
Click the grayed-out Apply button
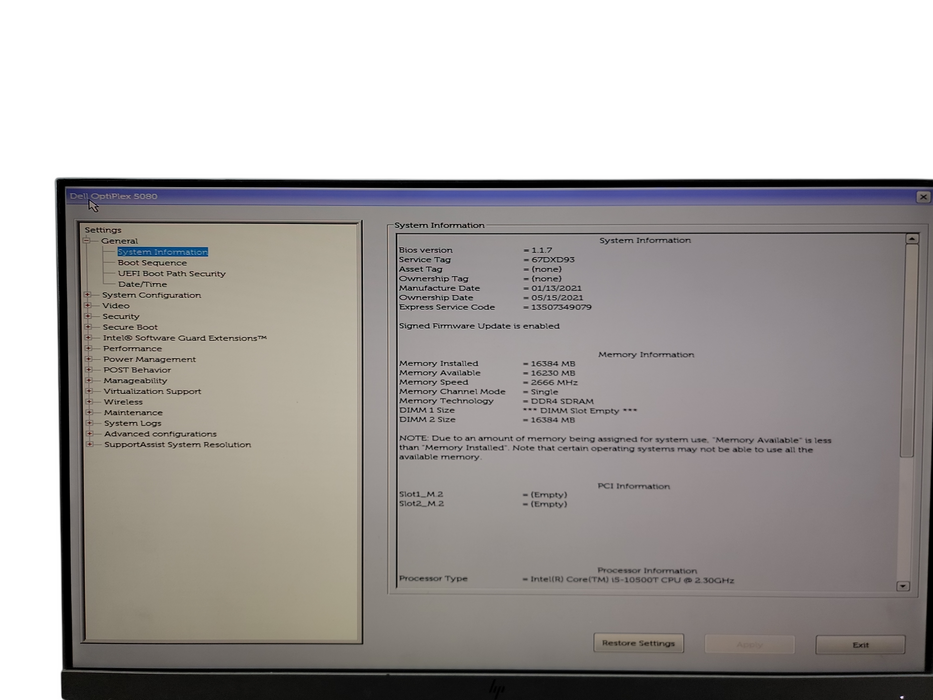click(750, 645)
